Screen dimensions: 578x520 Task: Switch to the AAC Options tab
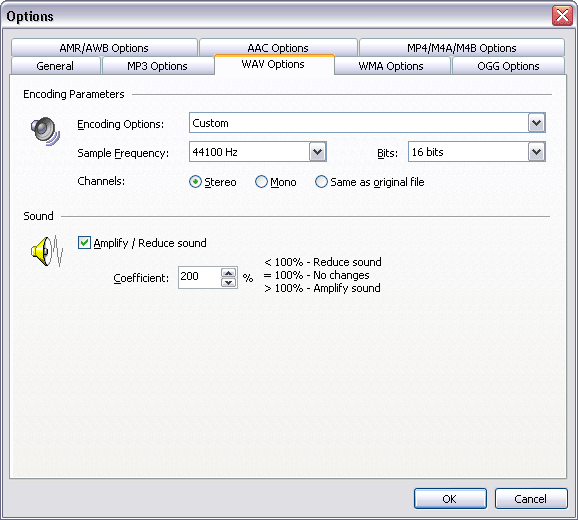click(278, 48)
